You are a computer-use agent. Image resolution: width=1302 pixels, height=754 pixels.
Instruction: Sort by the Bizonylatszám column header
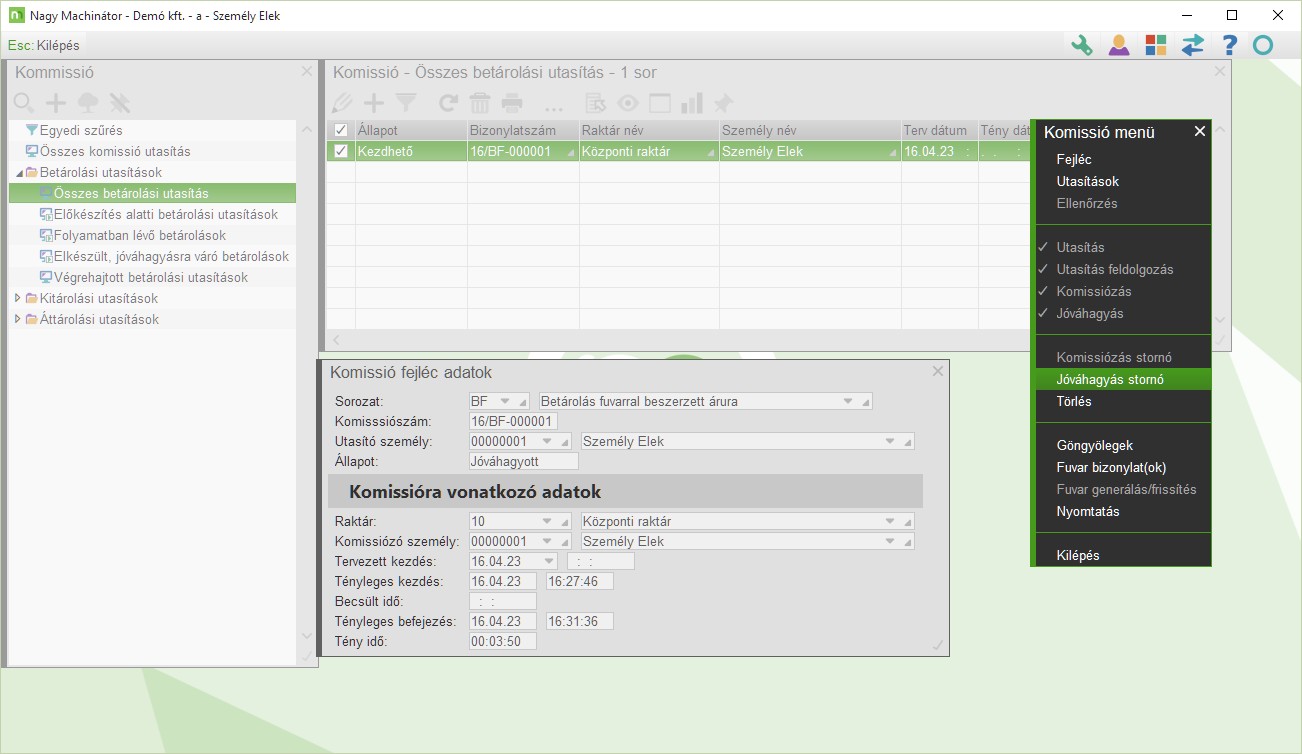click(523, 130)
